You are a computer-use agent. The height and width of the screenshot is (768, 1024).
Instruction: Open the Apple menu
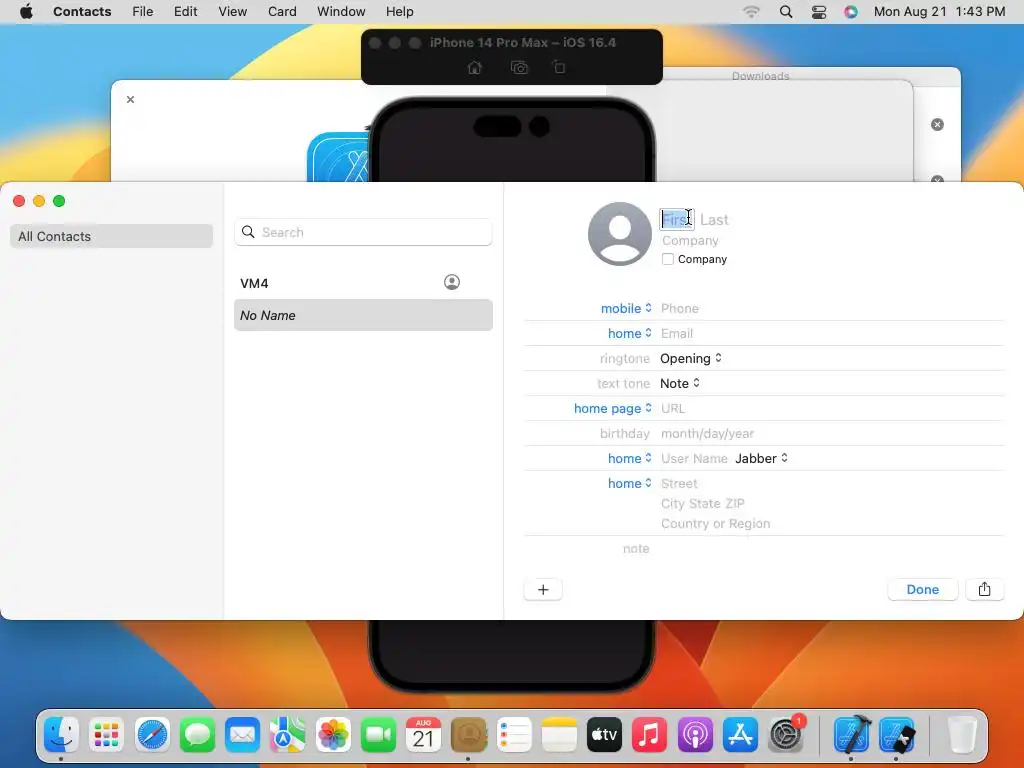pyautogui.click(x=26, y=12)
